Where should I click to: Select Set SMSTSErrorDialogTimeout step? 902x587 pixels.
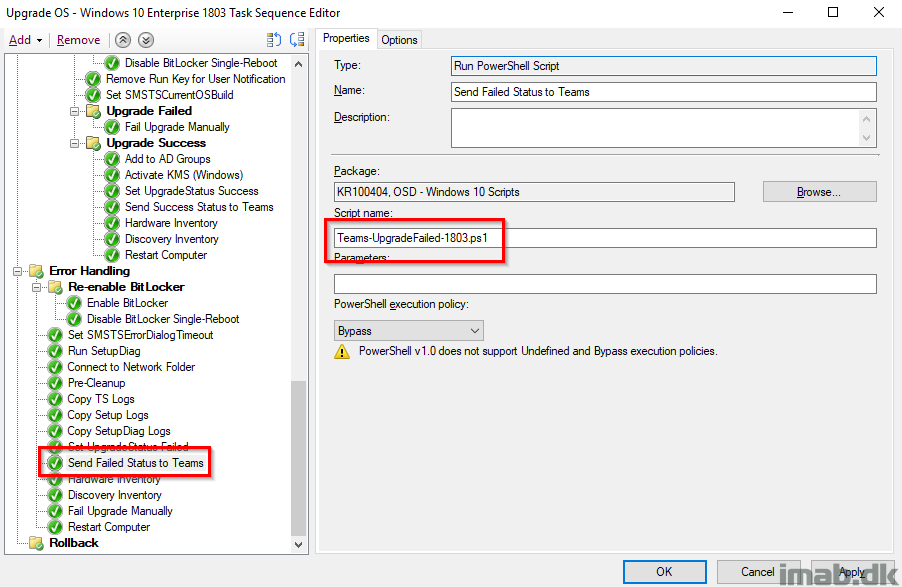point(140,335)
